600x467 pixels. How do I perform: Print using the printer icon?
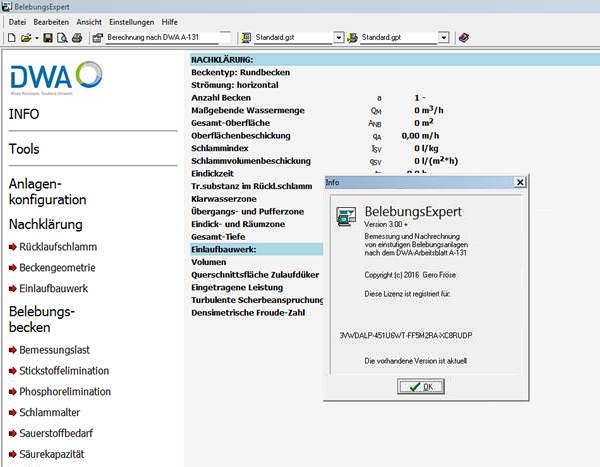pos(77,38)
